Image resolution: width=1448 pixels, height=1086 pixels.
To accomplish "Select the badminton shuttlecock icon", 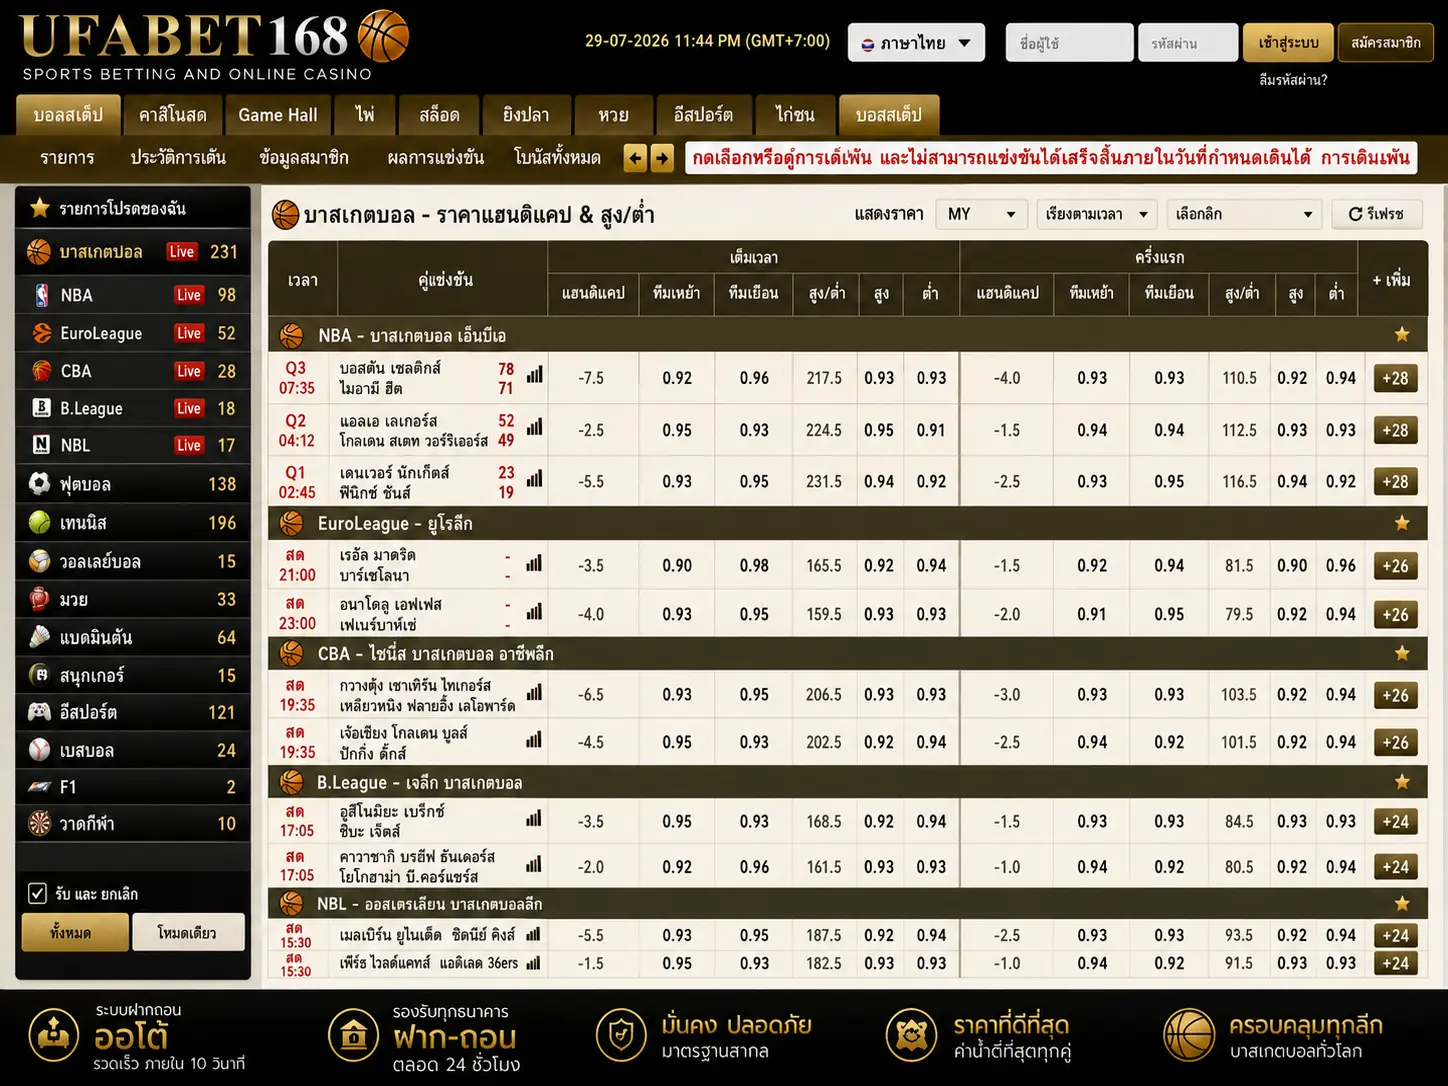I will tap(39, 637).
